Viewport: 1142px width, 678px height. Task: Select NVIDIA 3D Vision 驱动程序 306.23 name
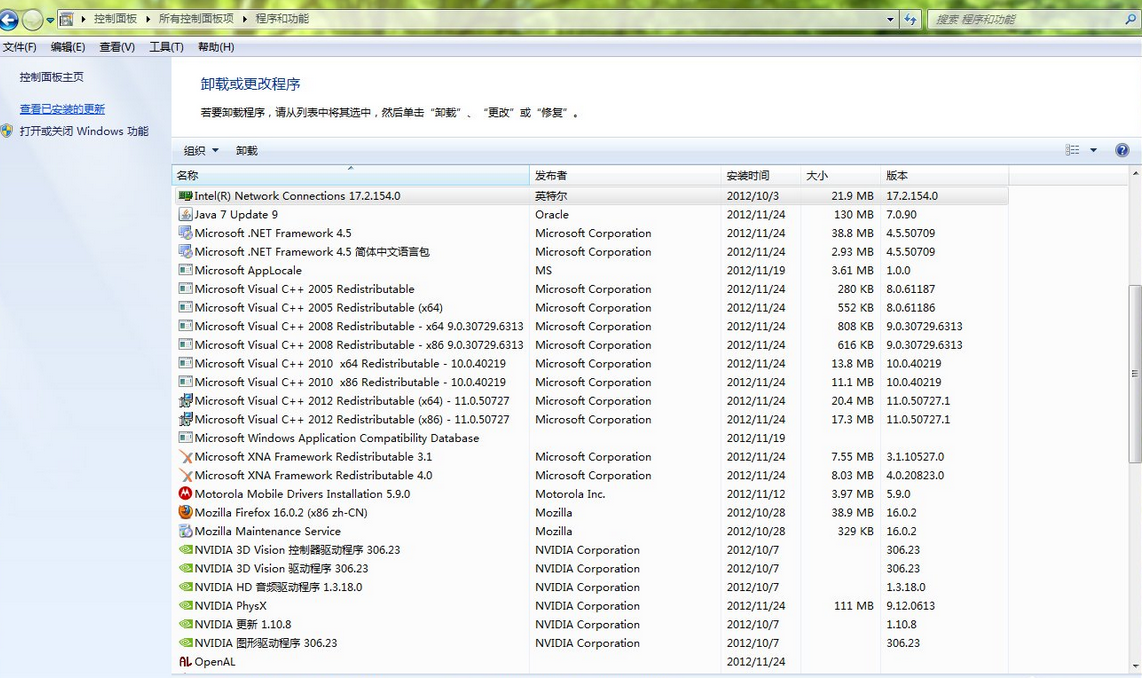pyautogui.click(x=281, y=569)
